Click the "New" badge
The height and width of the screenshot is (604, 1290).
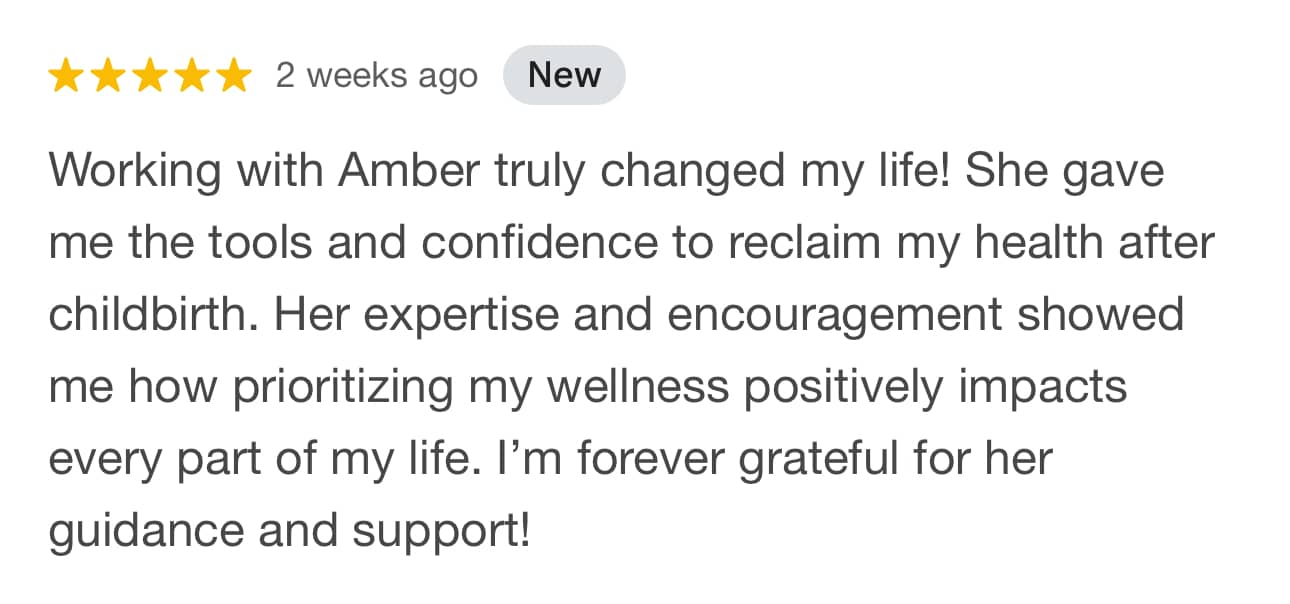click(x=564, y=76)
